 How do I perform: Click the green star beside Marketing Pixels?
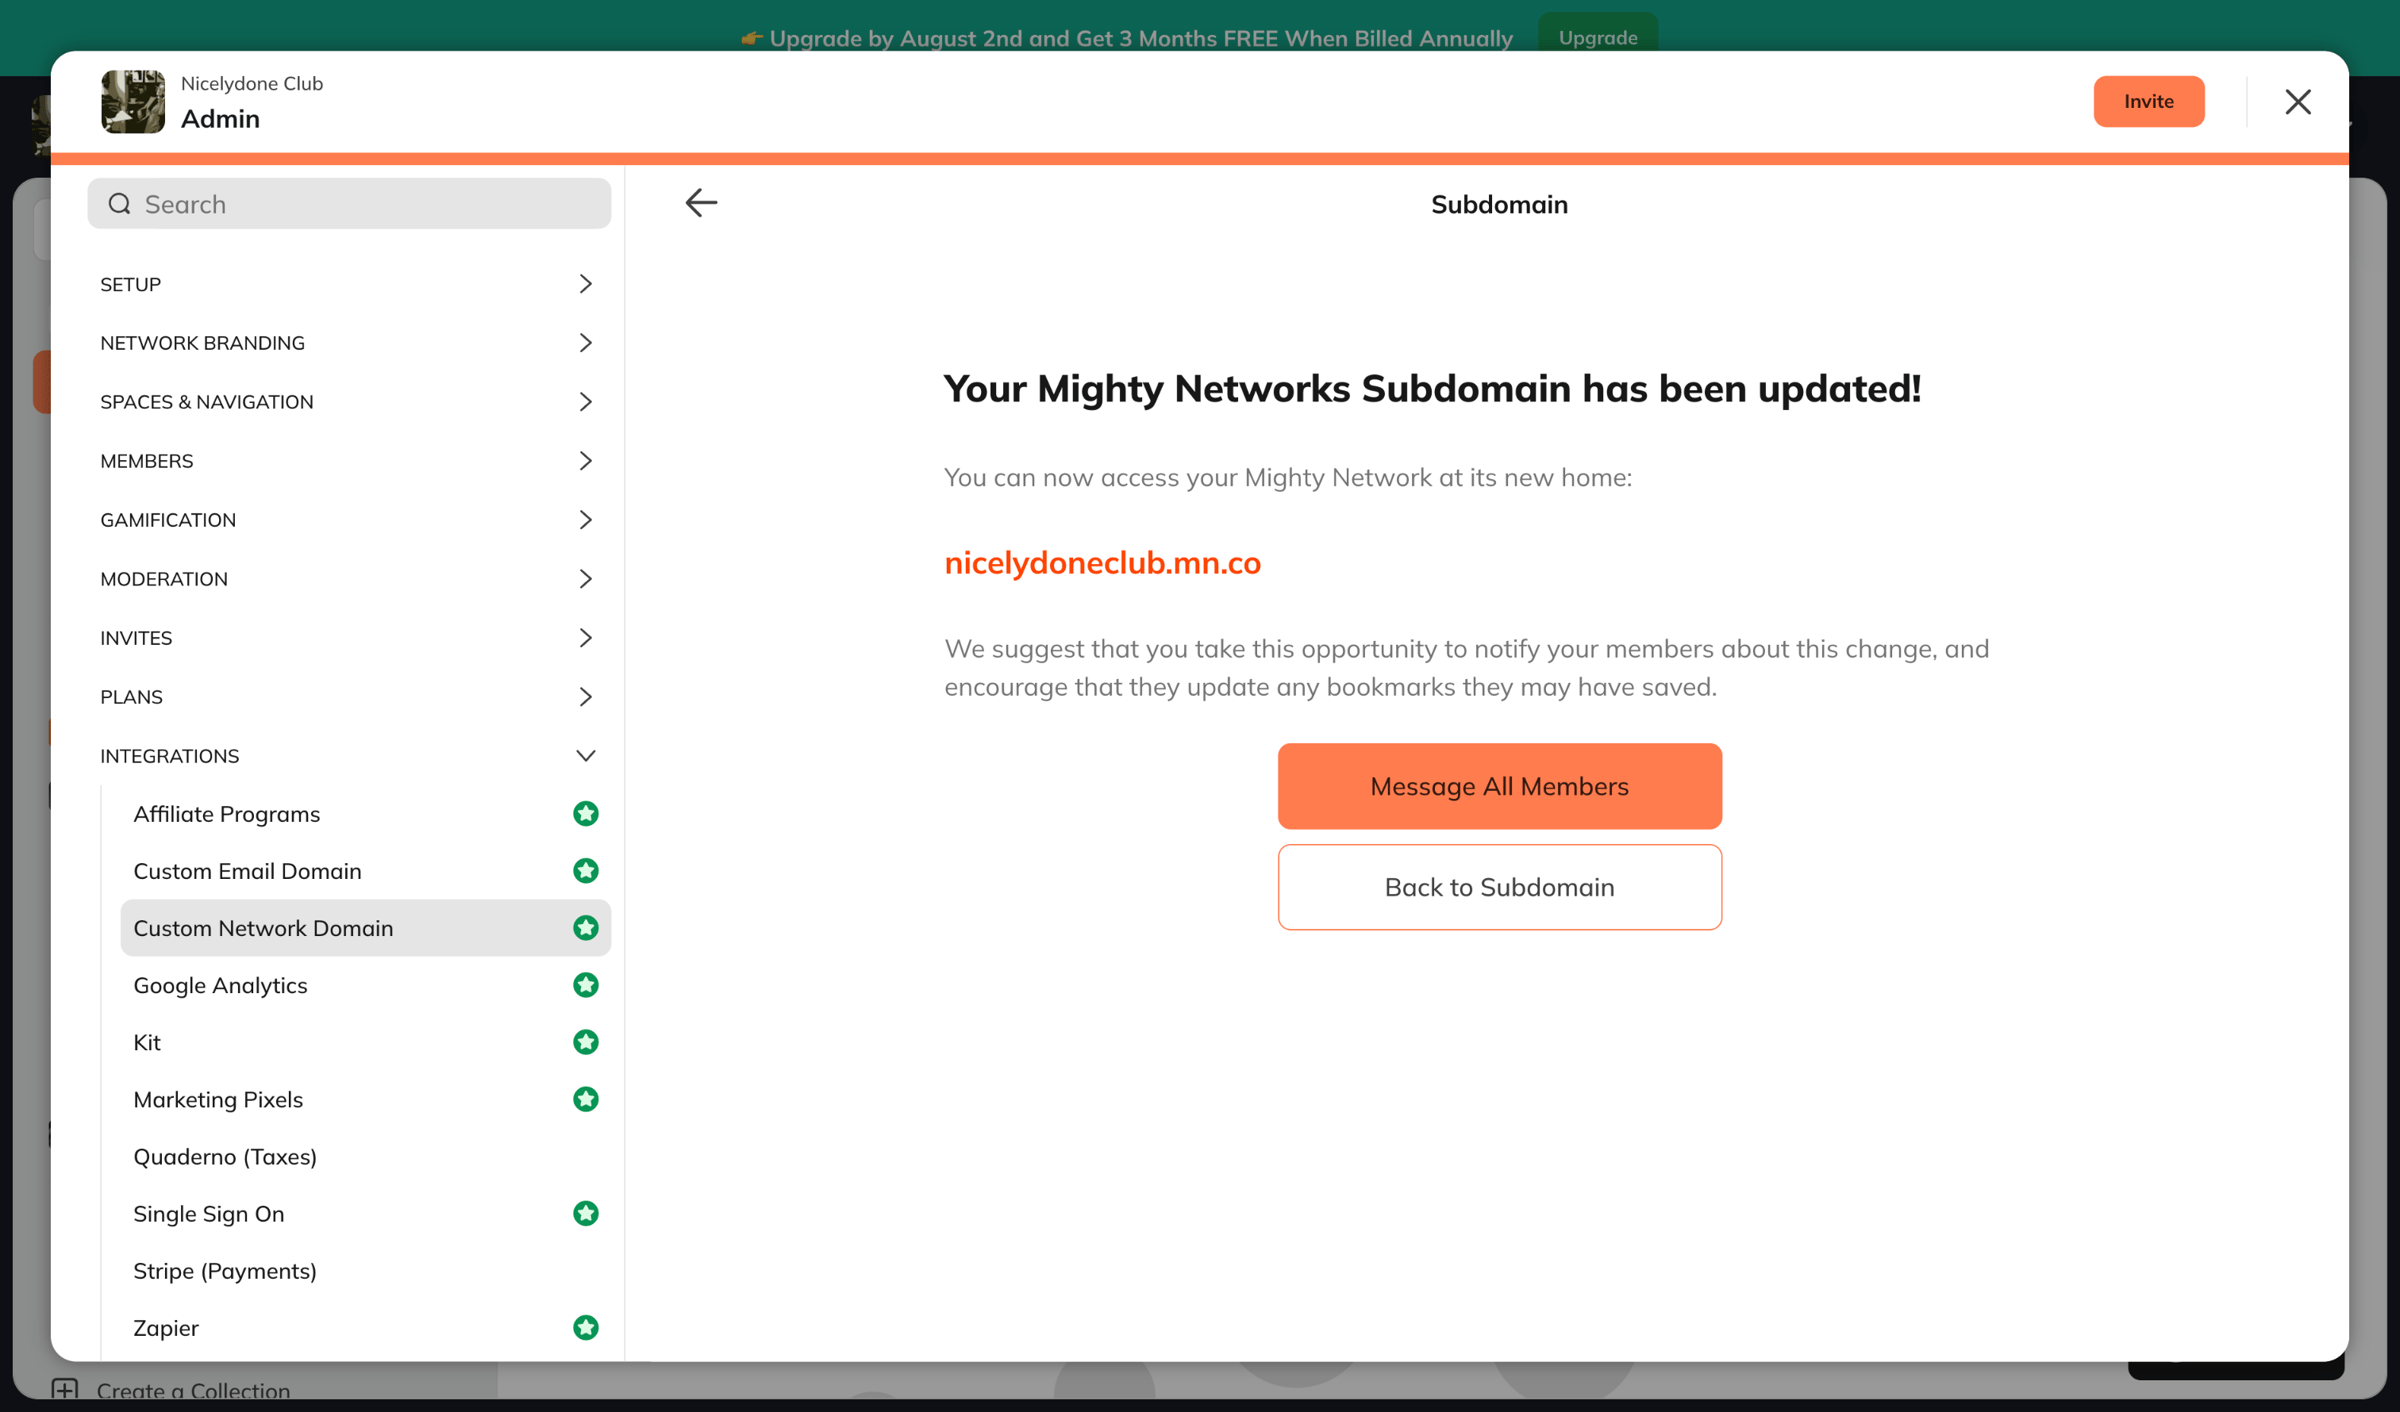586,1099
